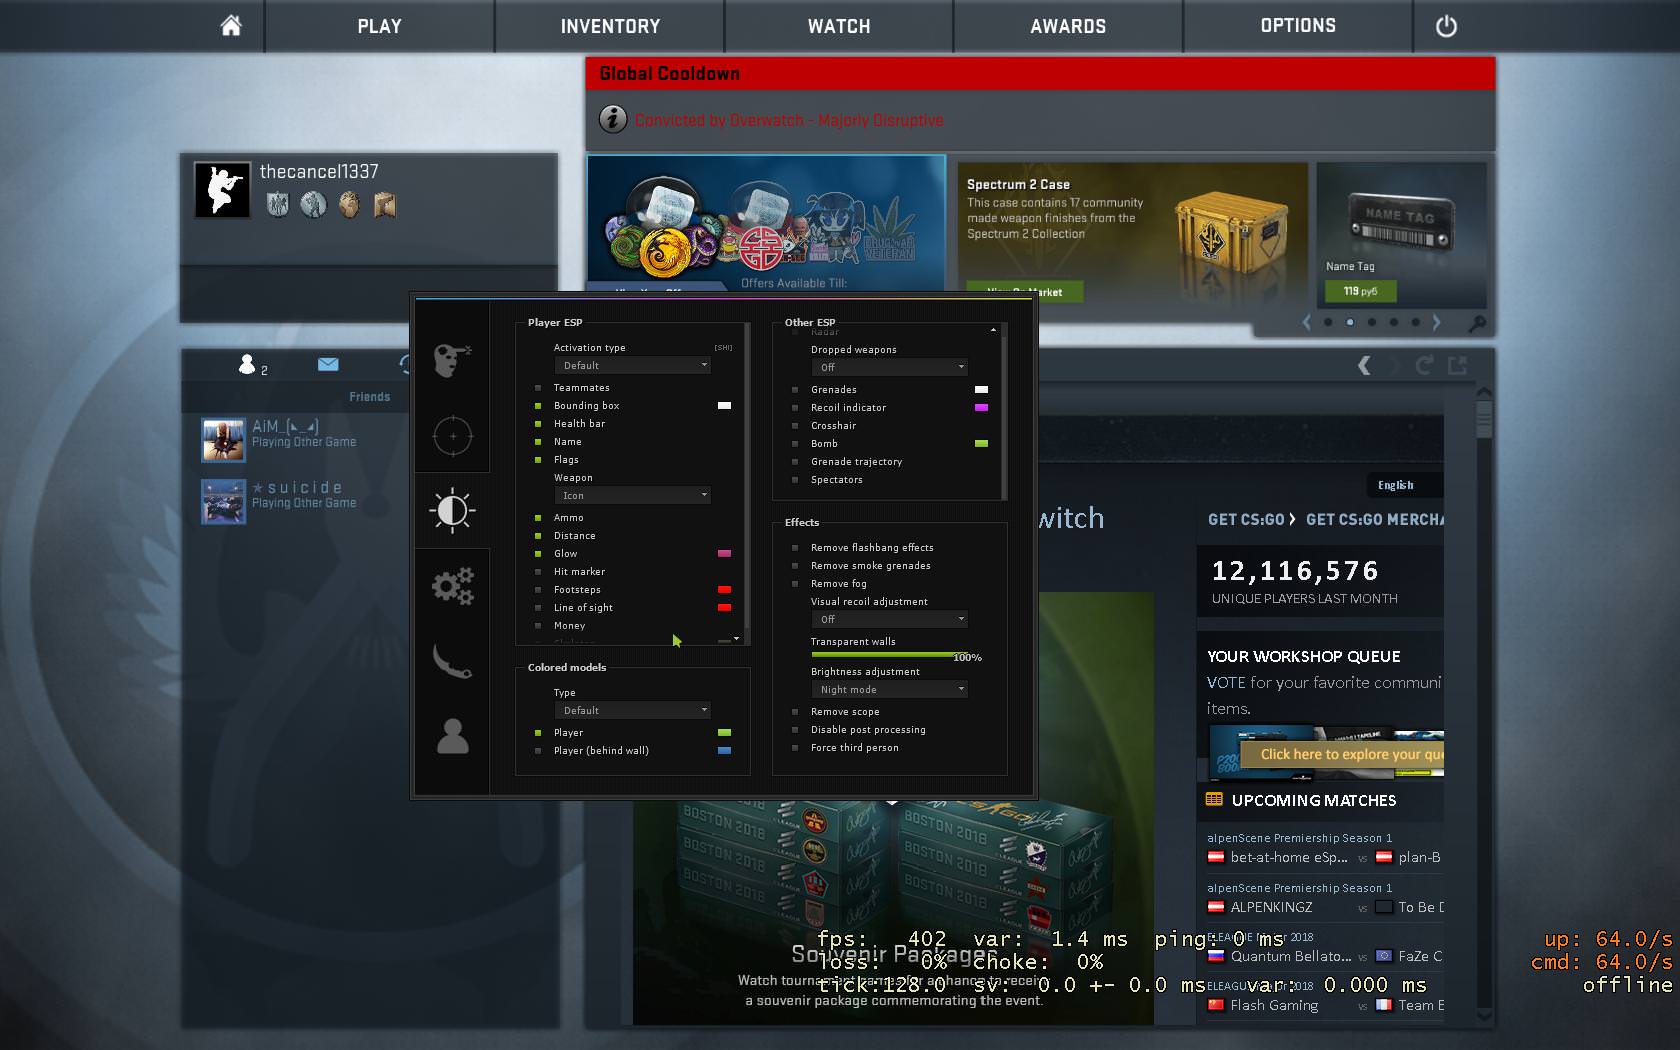Viewport: 1680px width, 1050px height.
Task: Click the rightmost medal under thecancel1337
Action: tap(385, 205)
